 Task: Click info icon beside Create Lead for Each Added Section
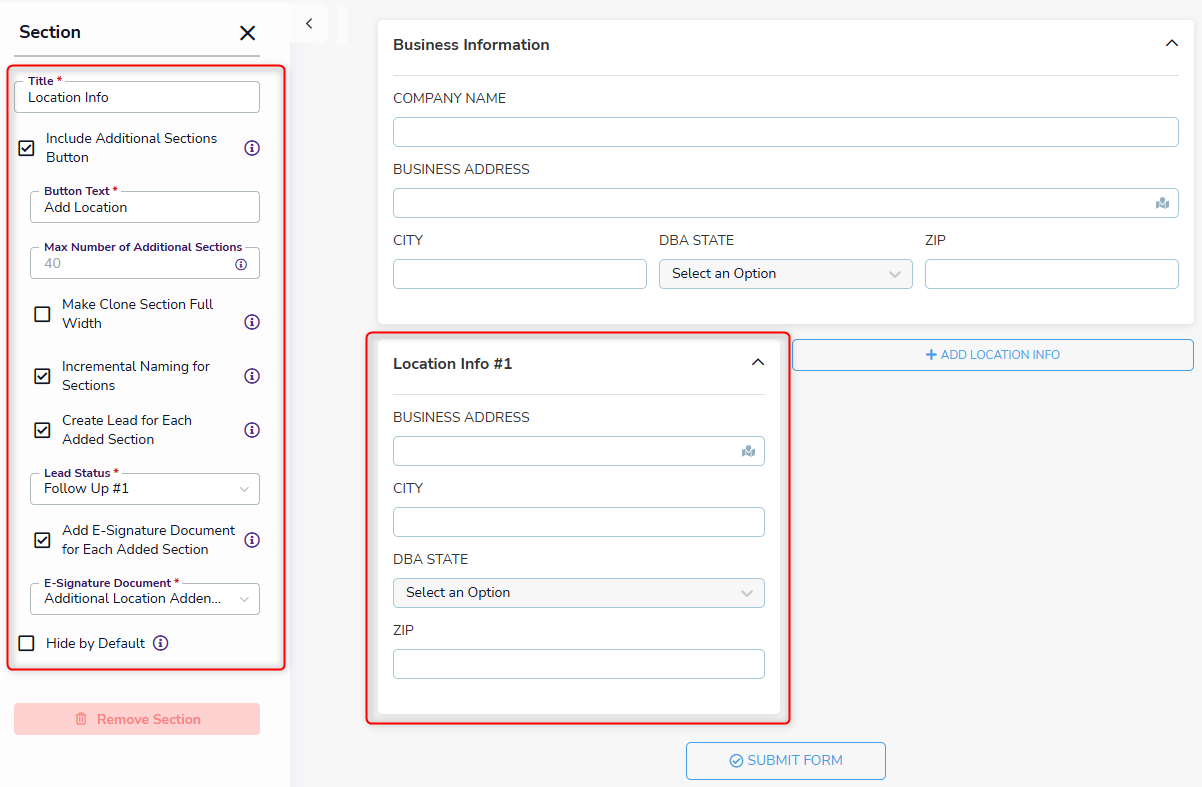coord(252,430)
